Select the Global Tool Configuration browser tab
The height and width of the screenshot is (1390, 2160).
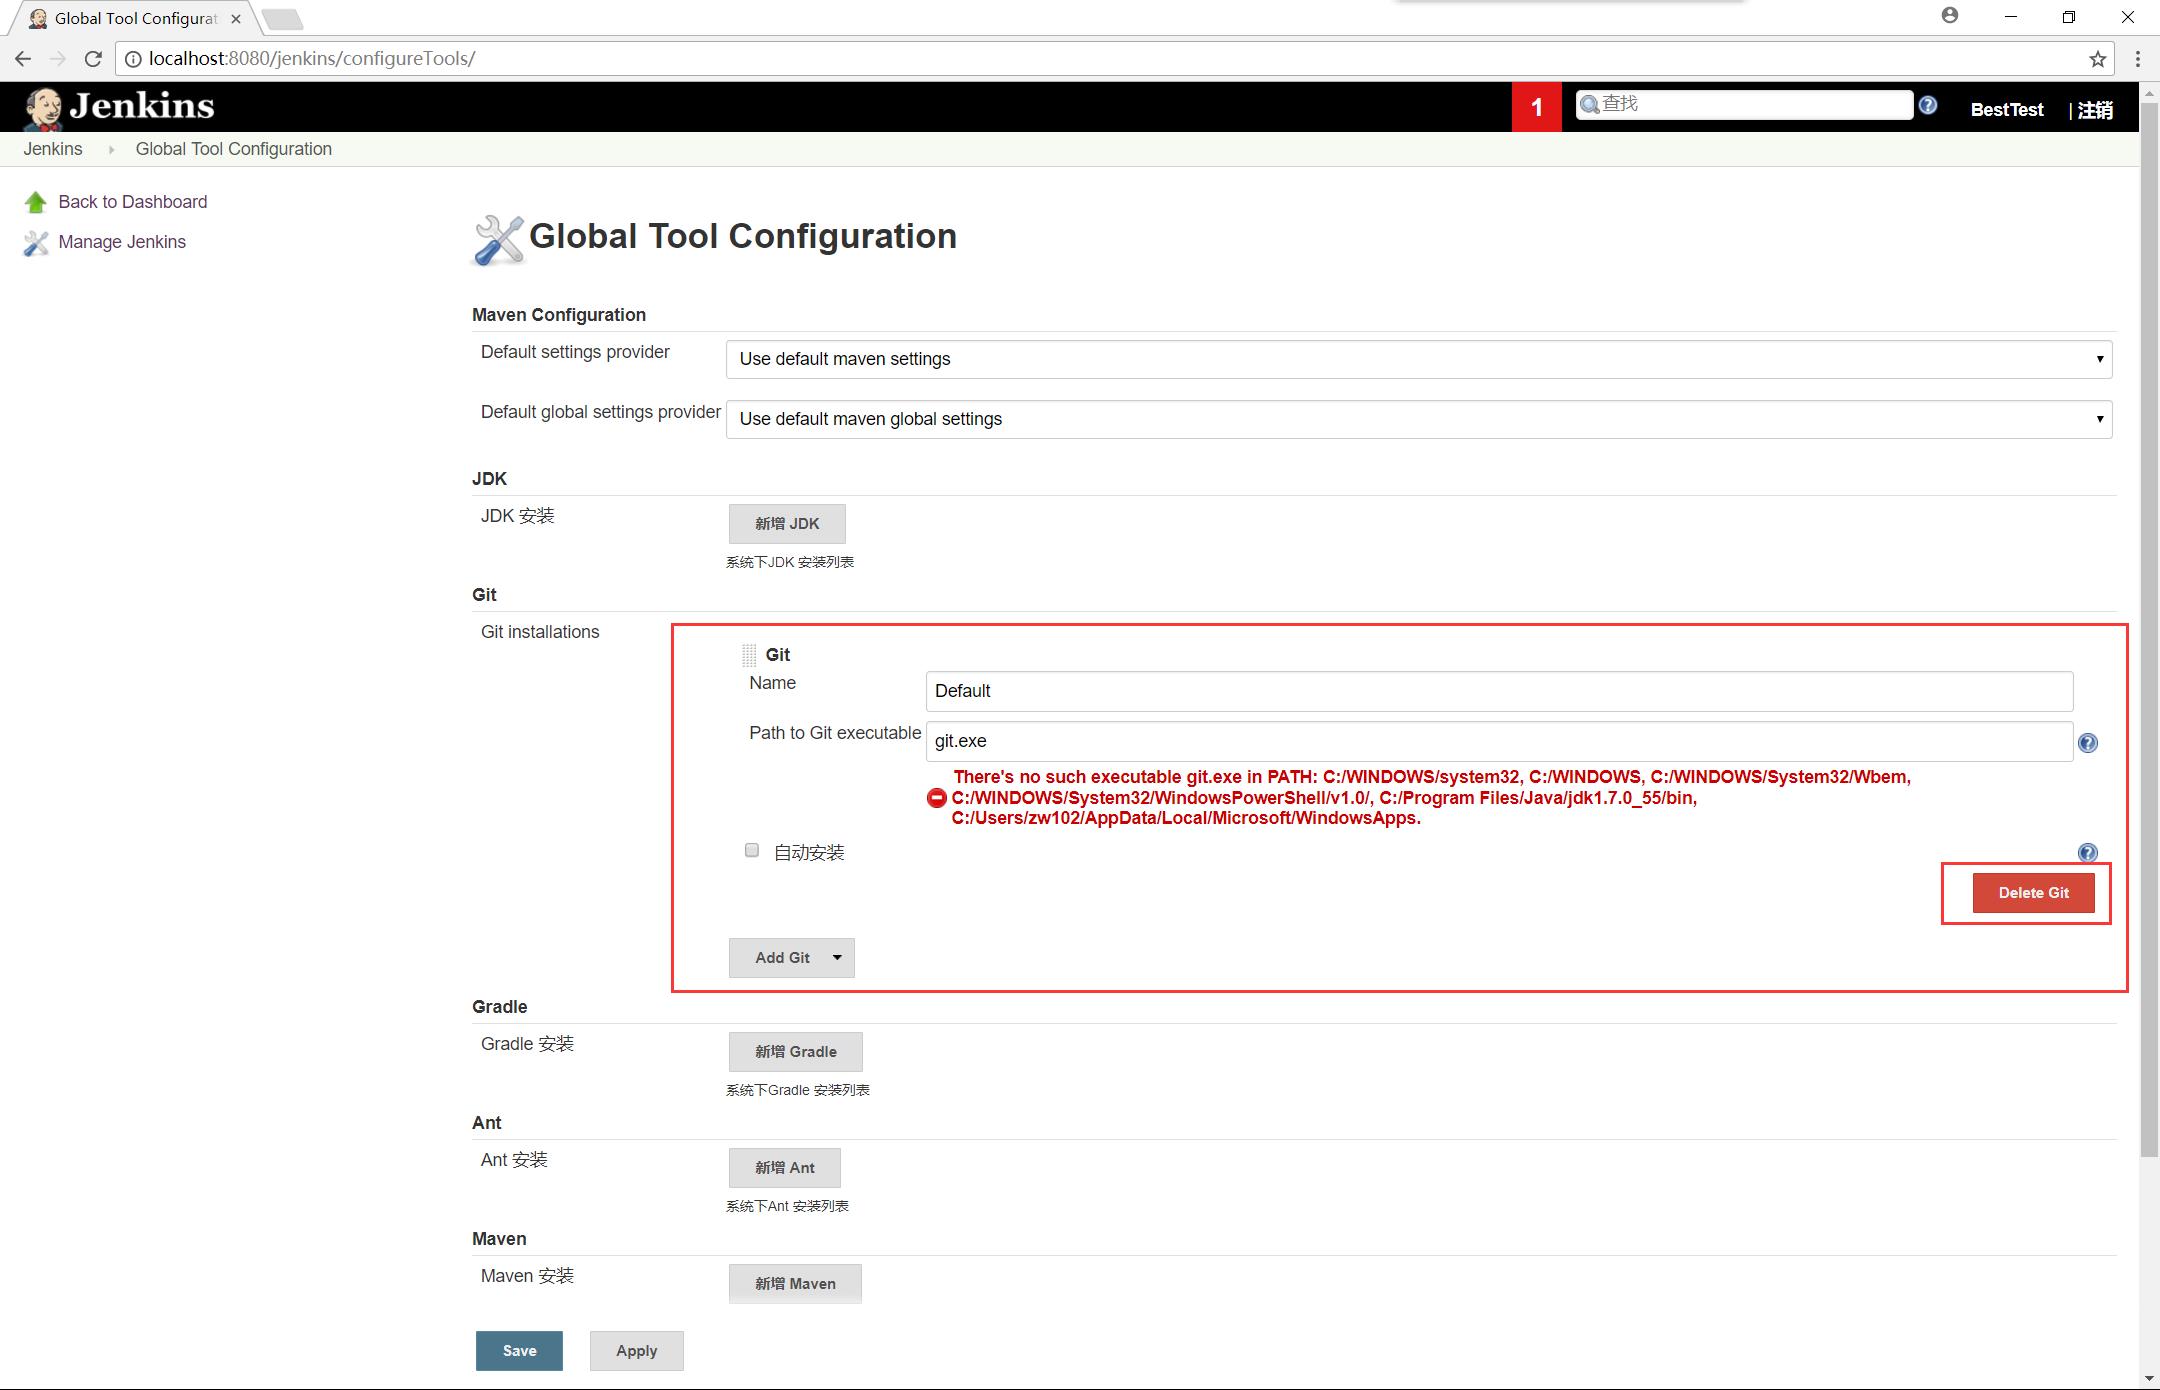click(x=133, y=19)
